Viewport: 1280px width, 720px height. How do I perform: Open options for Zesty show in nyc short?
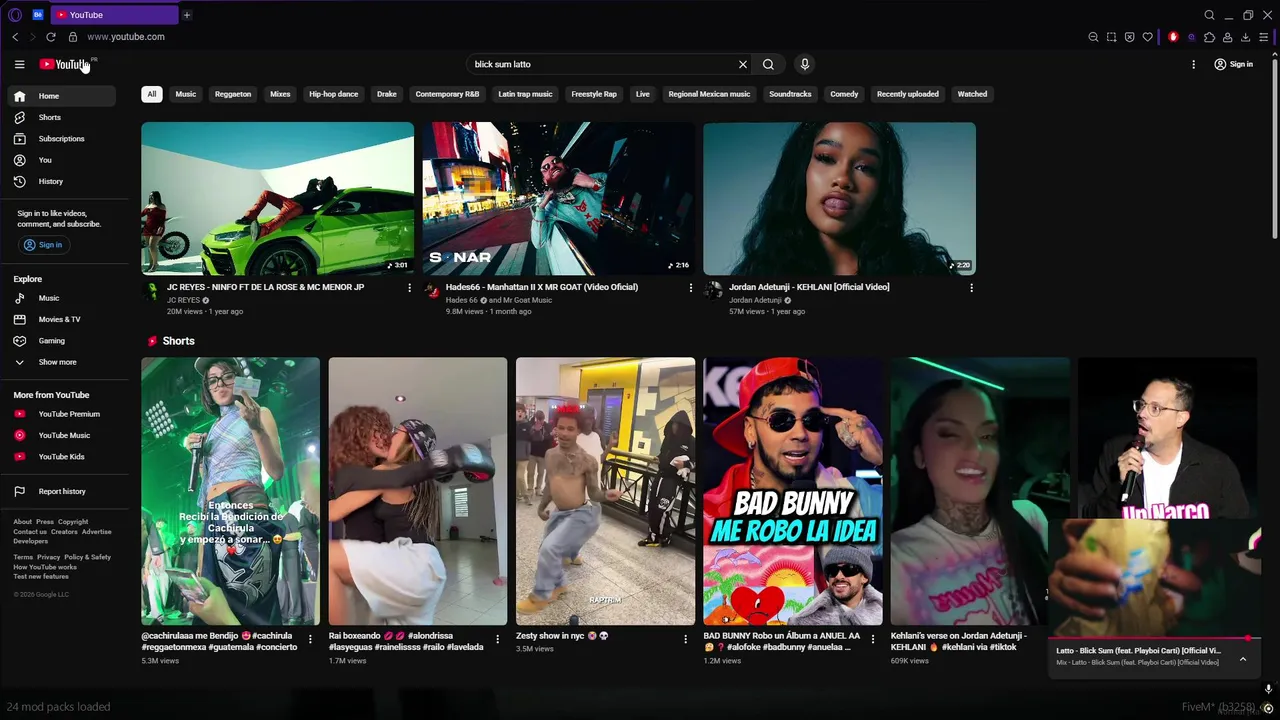tap(685, 639)
